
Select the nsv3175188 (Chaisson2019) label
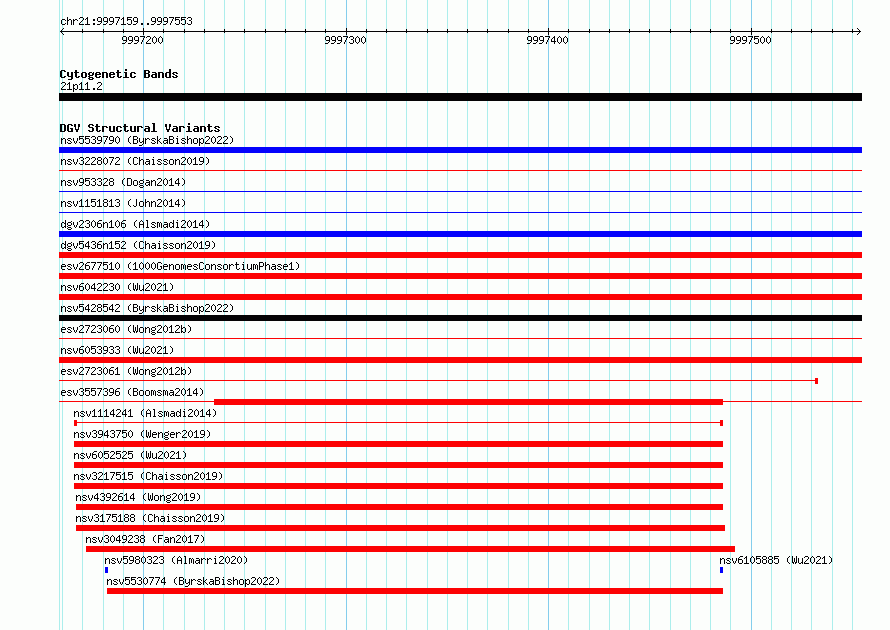click(150, 518)
